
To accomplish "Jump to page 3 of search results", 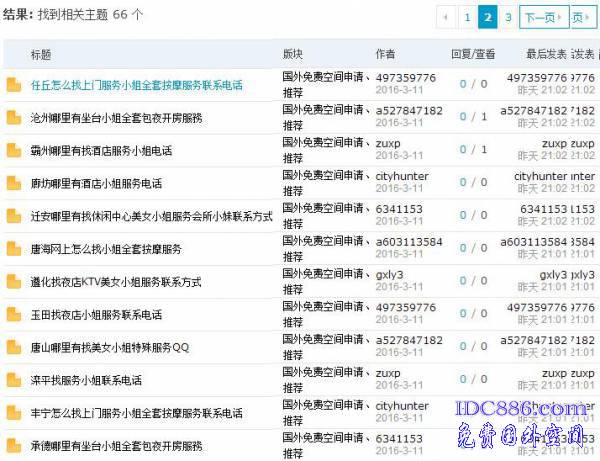I will coord(508,17).
